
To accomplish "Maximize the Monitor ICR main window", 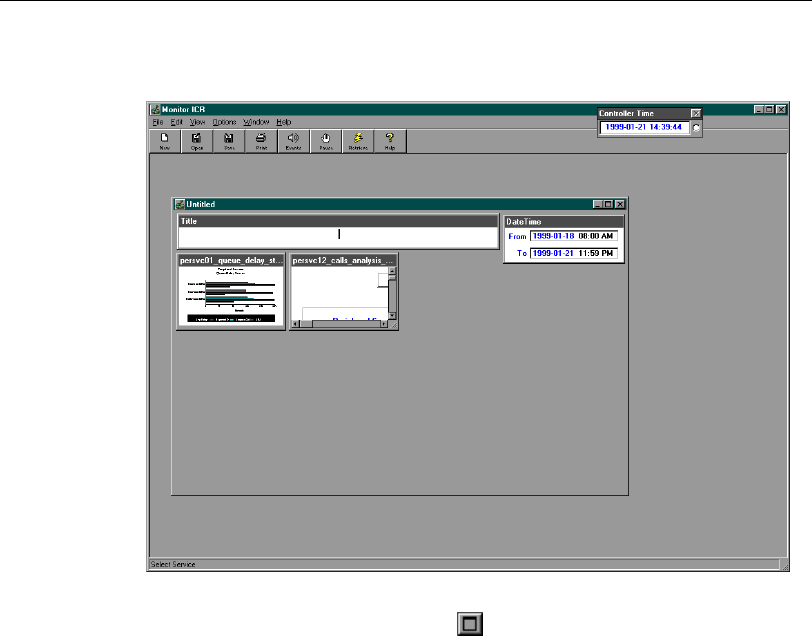I will pyautogui.click(x=770, y=109).
